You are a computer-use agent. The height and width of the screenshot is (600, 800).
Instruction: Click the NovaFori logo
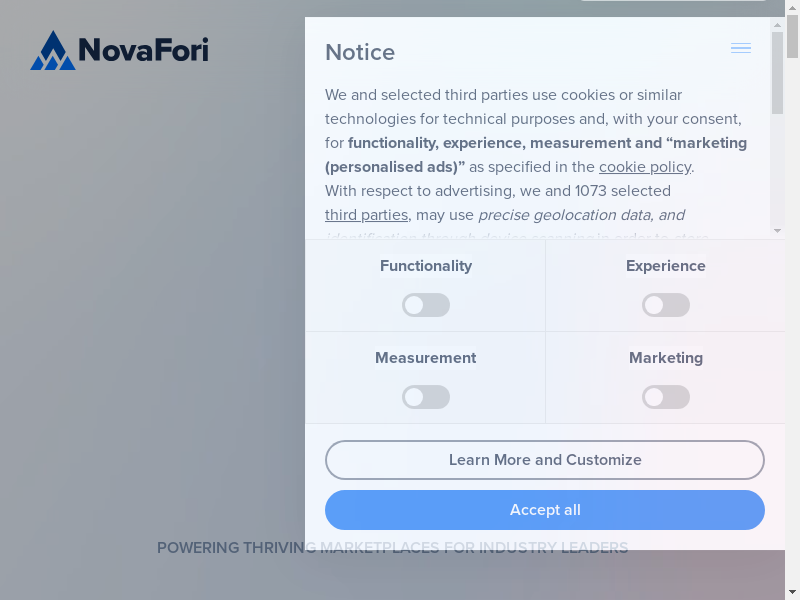(119, 50)
